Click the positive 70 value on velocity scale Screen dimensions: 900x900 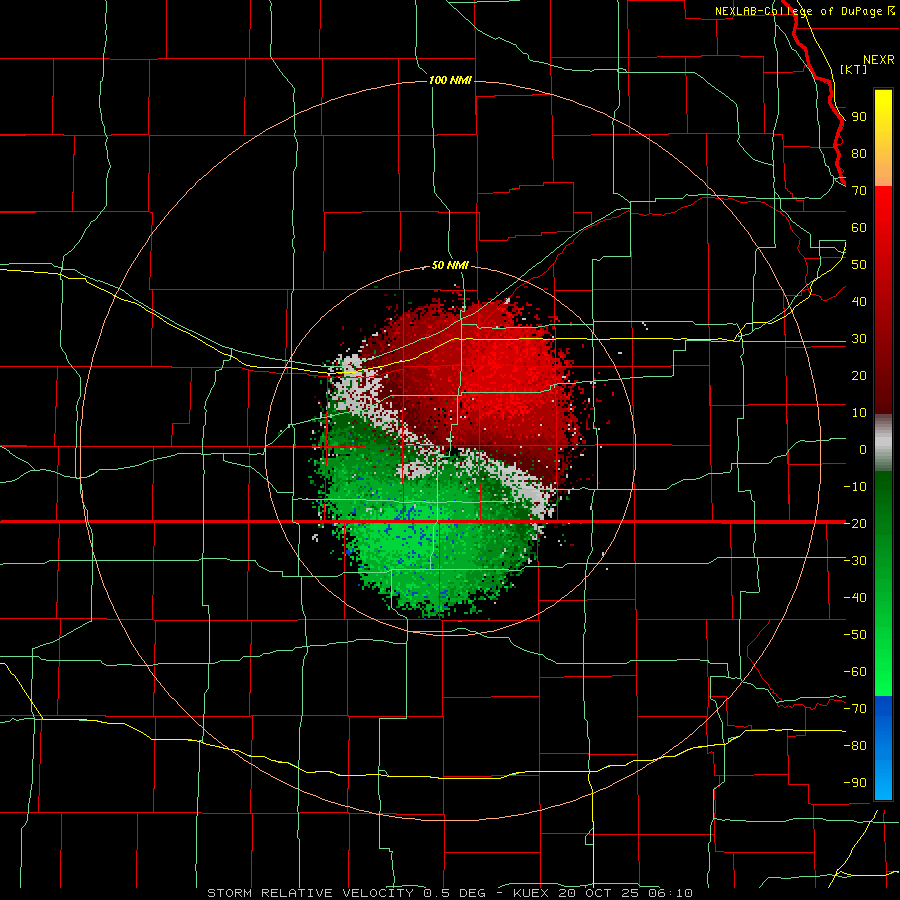(x=859, y=191)
